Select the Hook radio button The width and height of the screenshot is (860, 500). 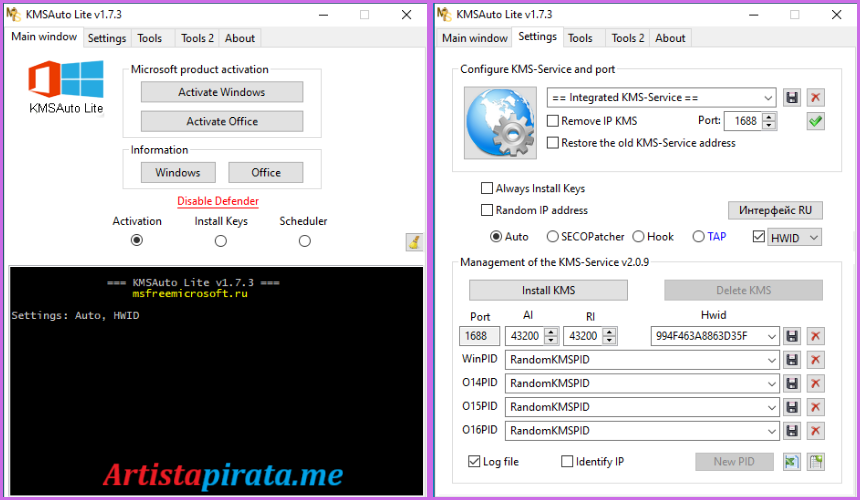tap(638, 236)
